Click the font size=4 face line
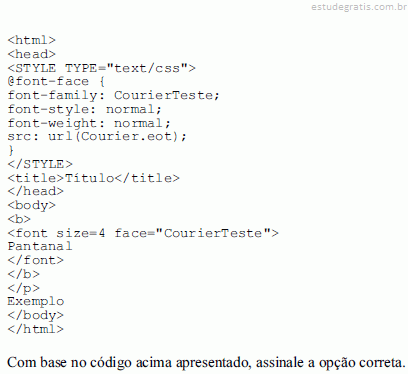This screenshot has height=374, width=408. 143,233
